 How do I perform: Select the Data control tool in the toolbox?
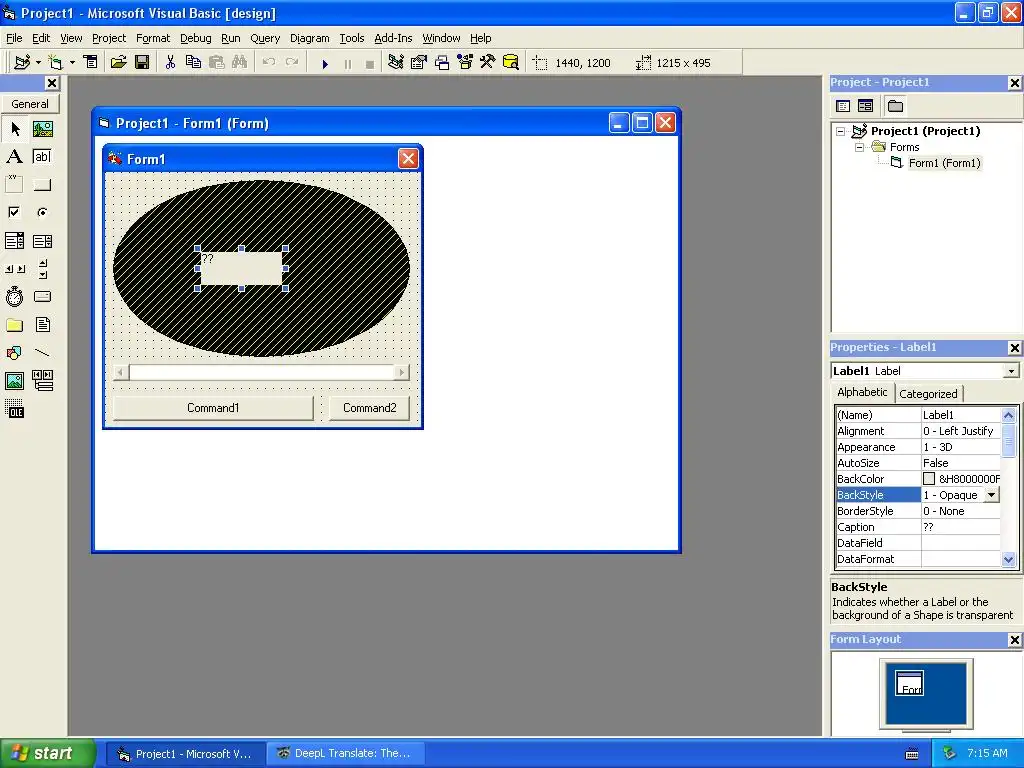(42, 381)
